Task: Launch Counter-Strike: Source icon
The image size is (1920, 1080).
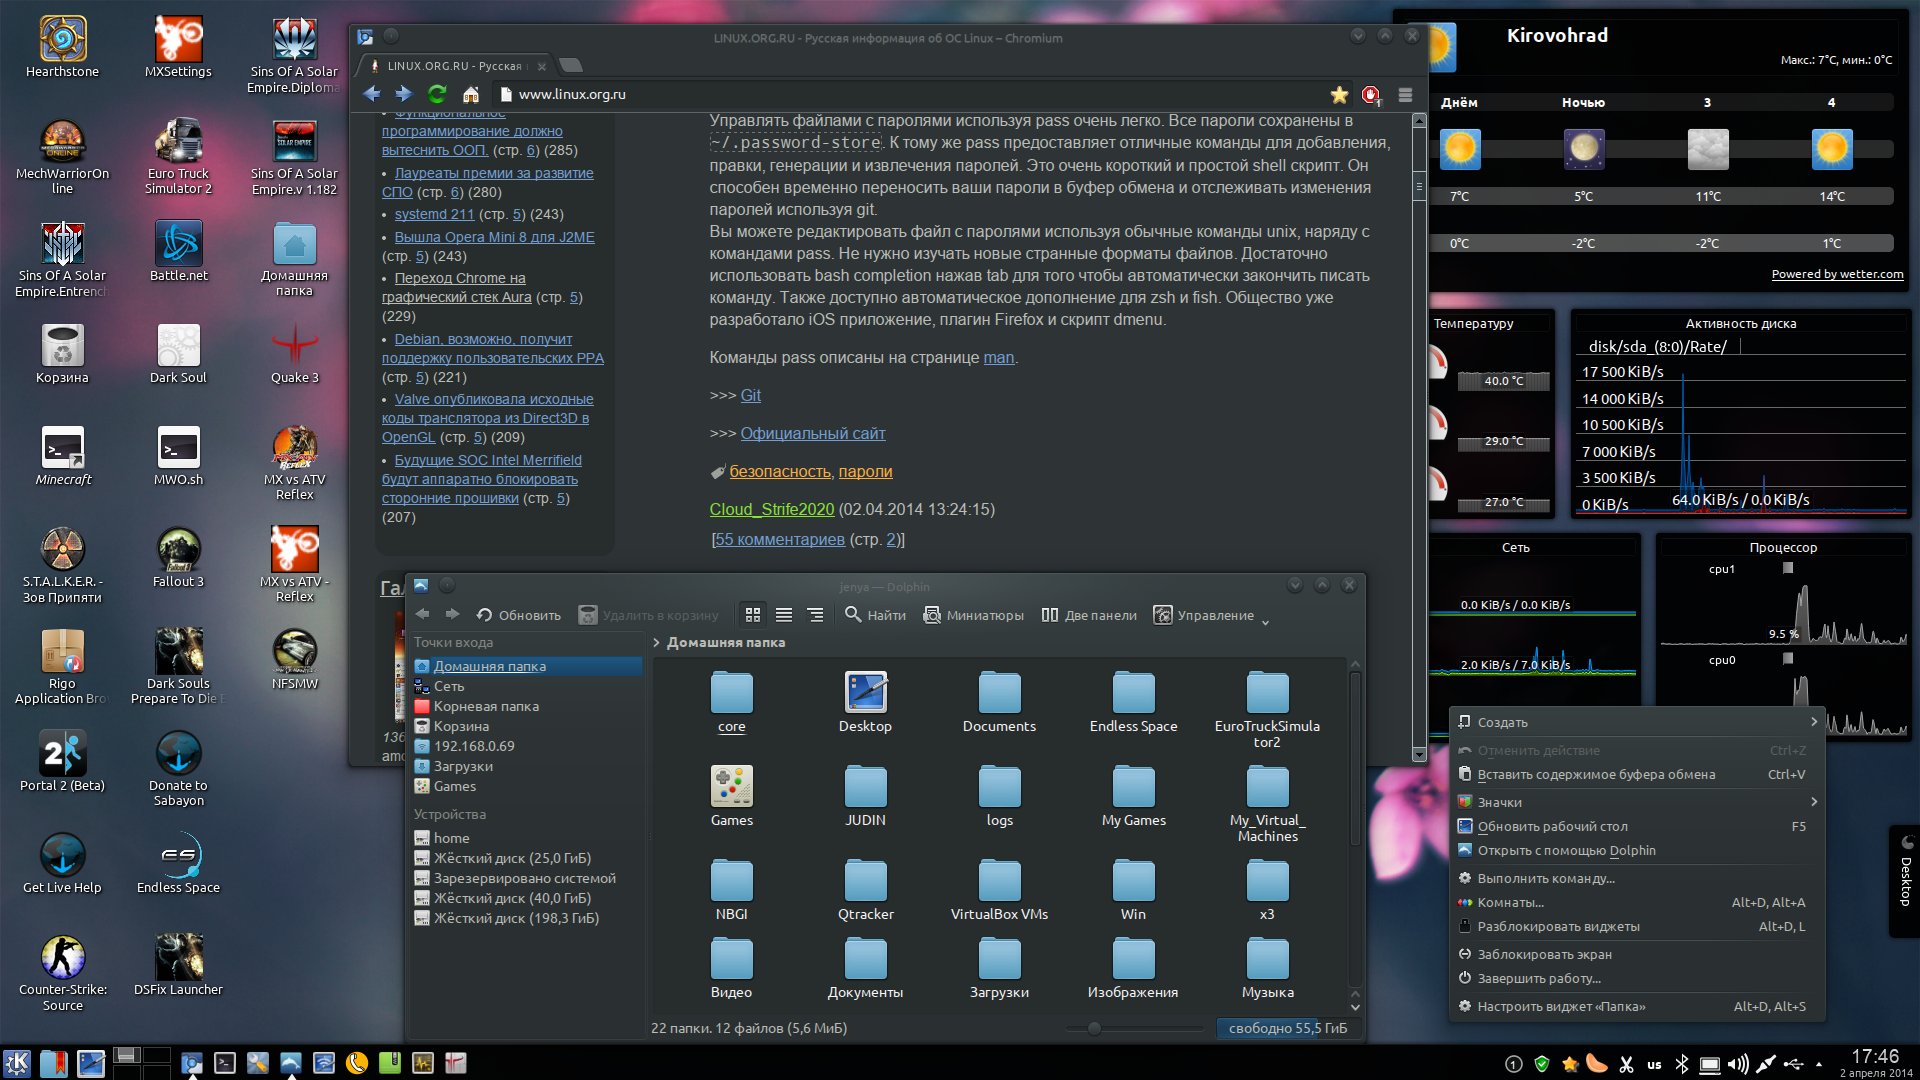Action: 63,957
